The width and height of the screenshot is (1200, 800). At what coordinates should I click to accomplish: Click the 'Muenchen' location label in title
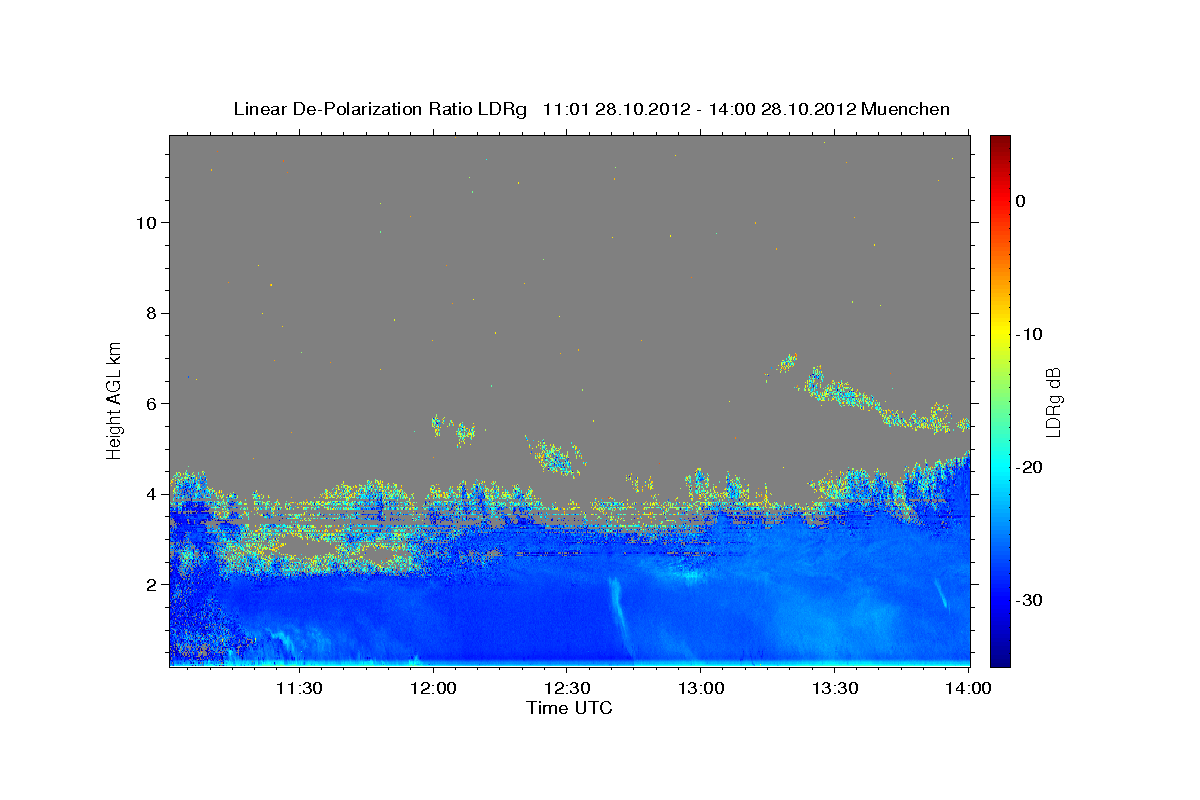pyautogui.click(x=906, y=109)
